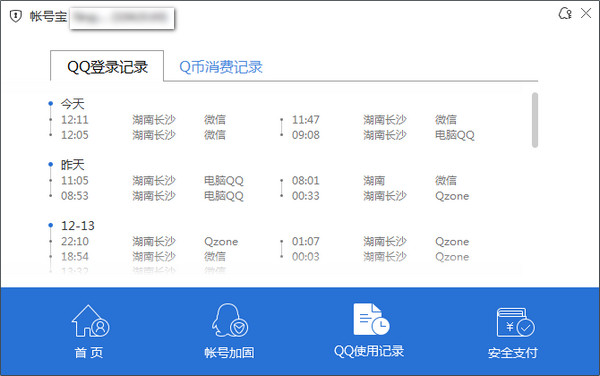Click the 今天 09:08 login time
The height and width of the screenshot is (376, 600).
click(x=306, y=135)
